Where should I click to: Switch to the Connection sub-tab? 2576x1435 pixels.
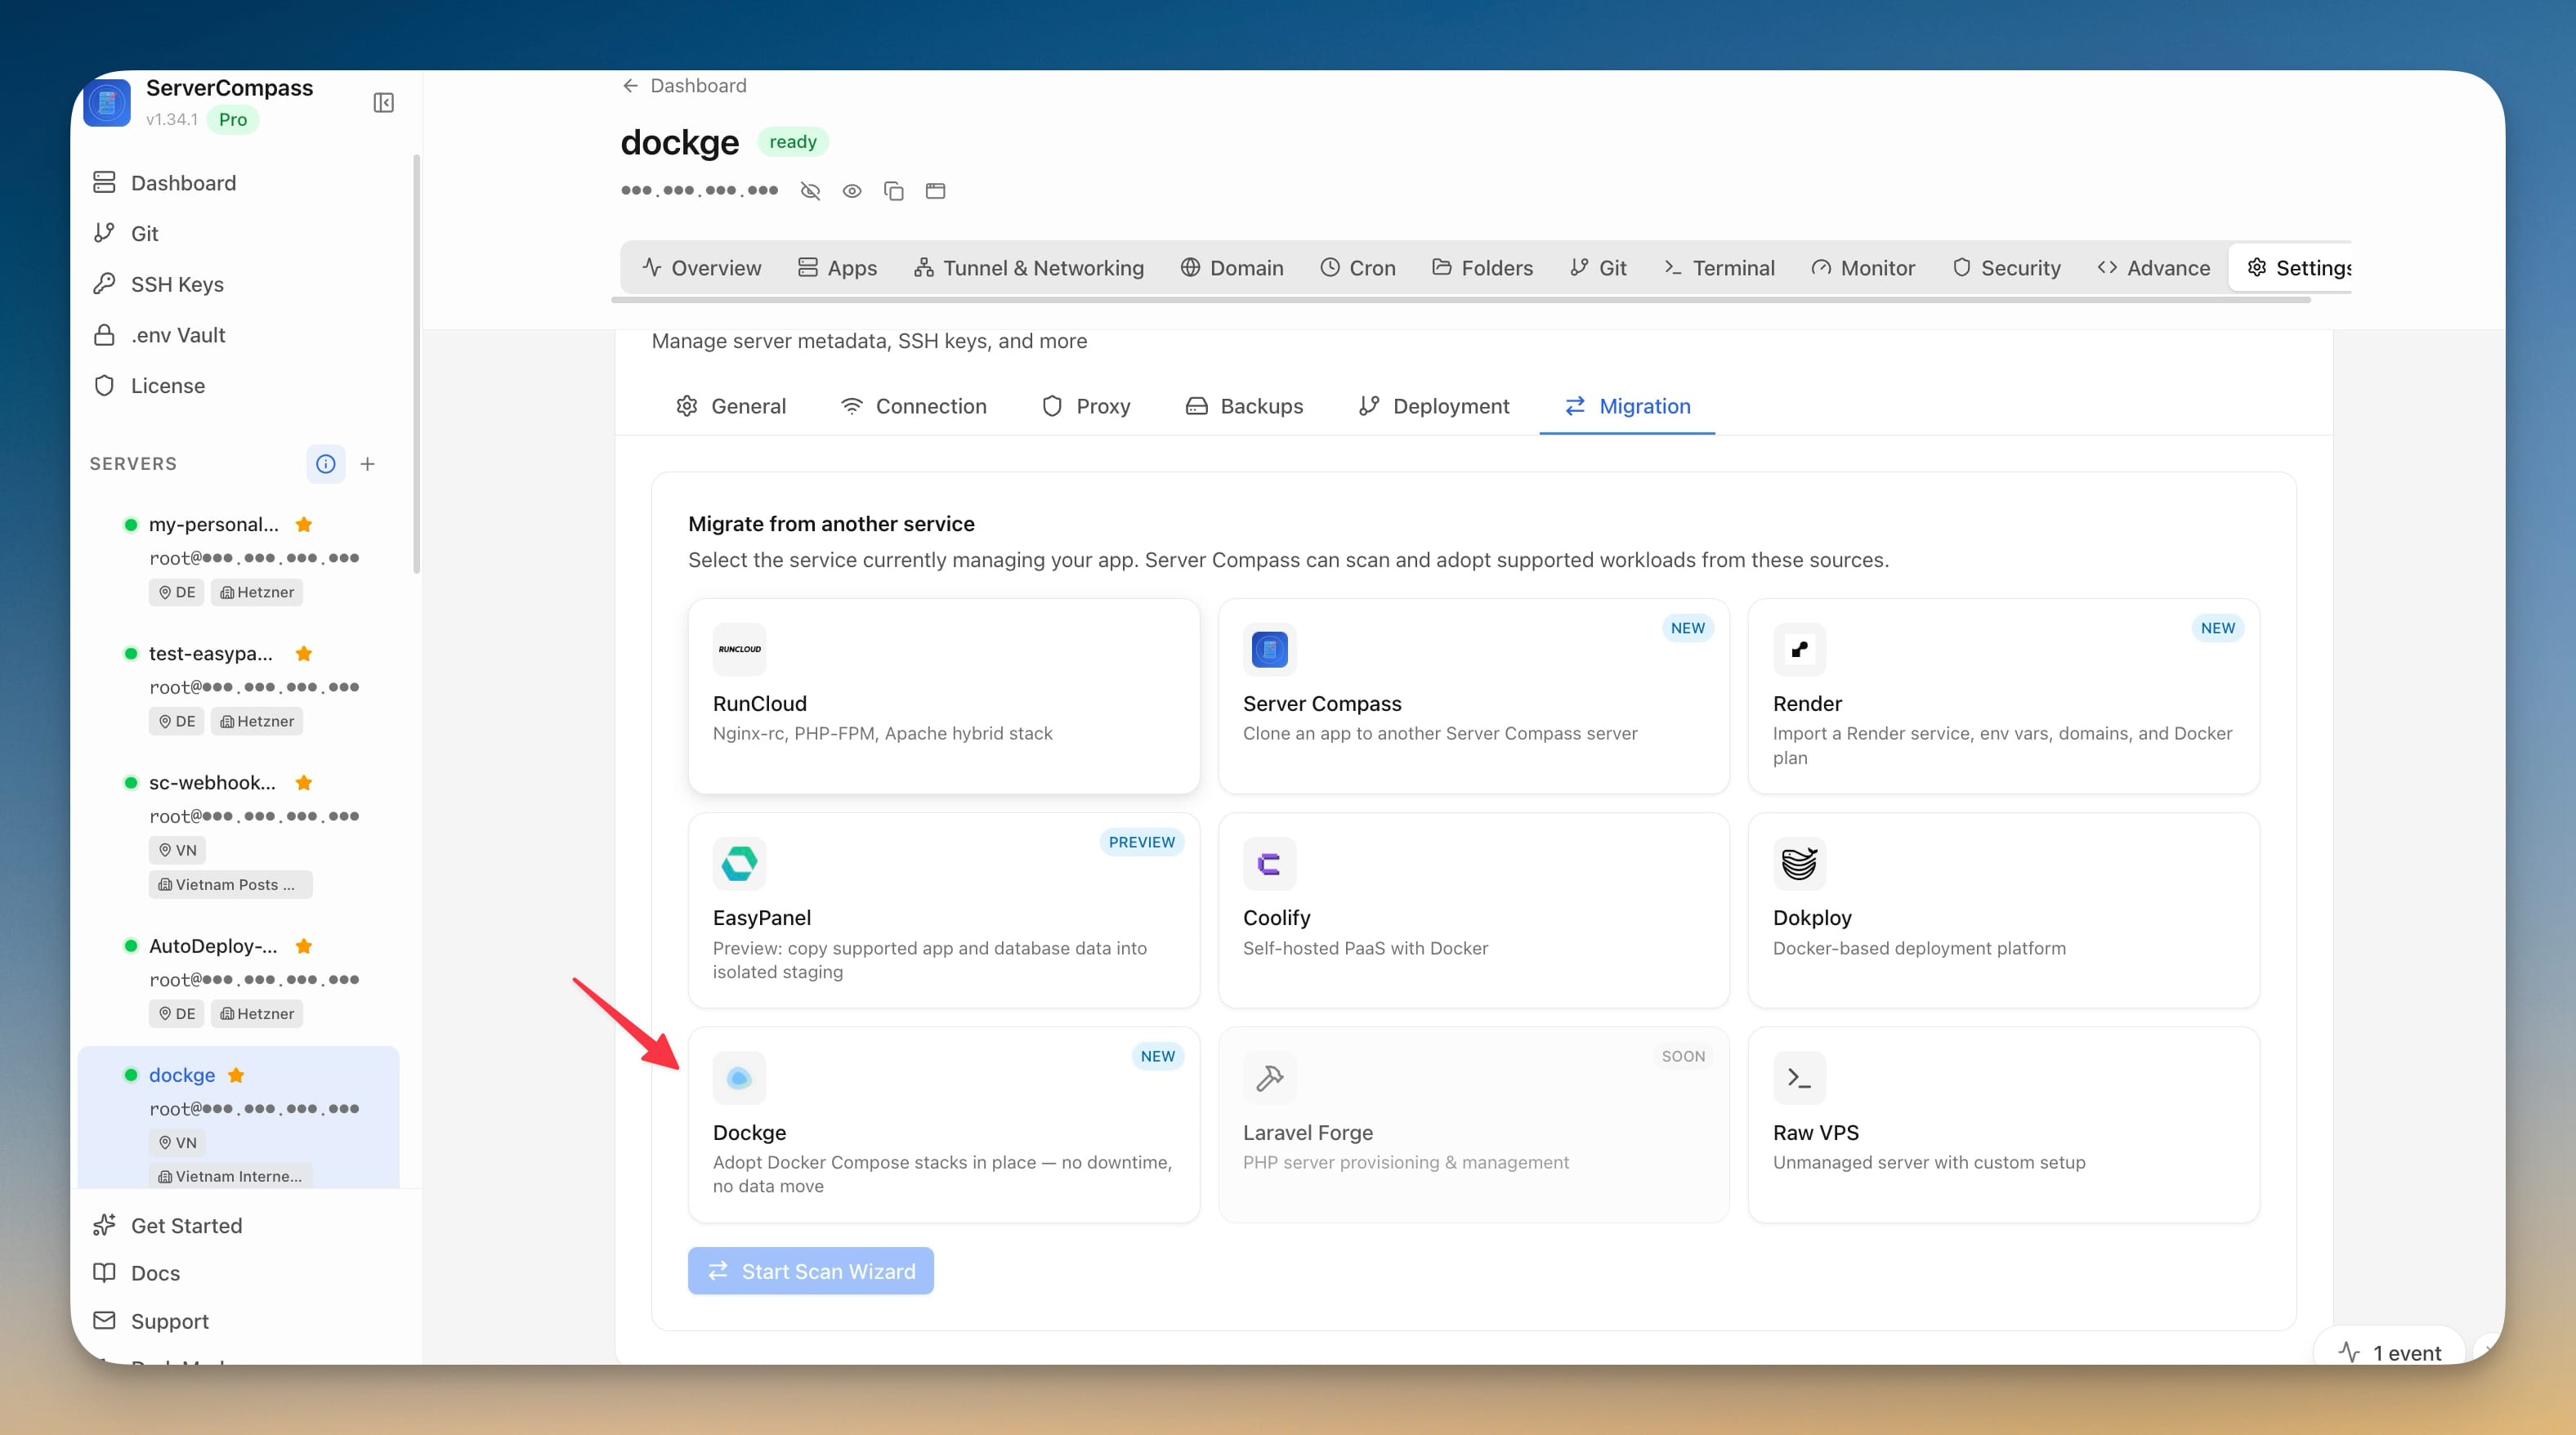point(914,406)
